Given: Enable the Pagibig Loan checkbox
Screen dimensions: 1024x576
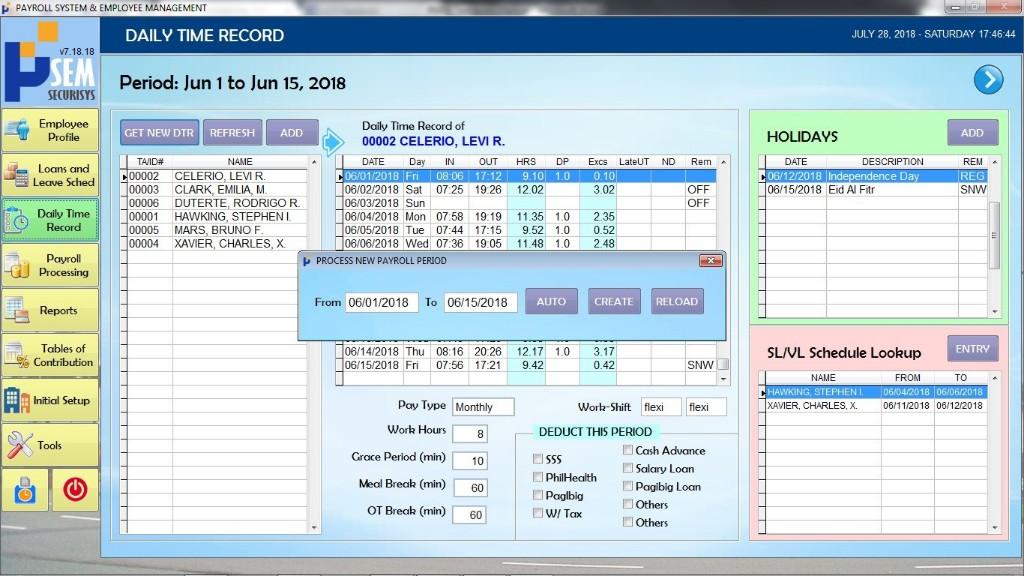Looking at the screenshot, I should click(628, 486).
